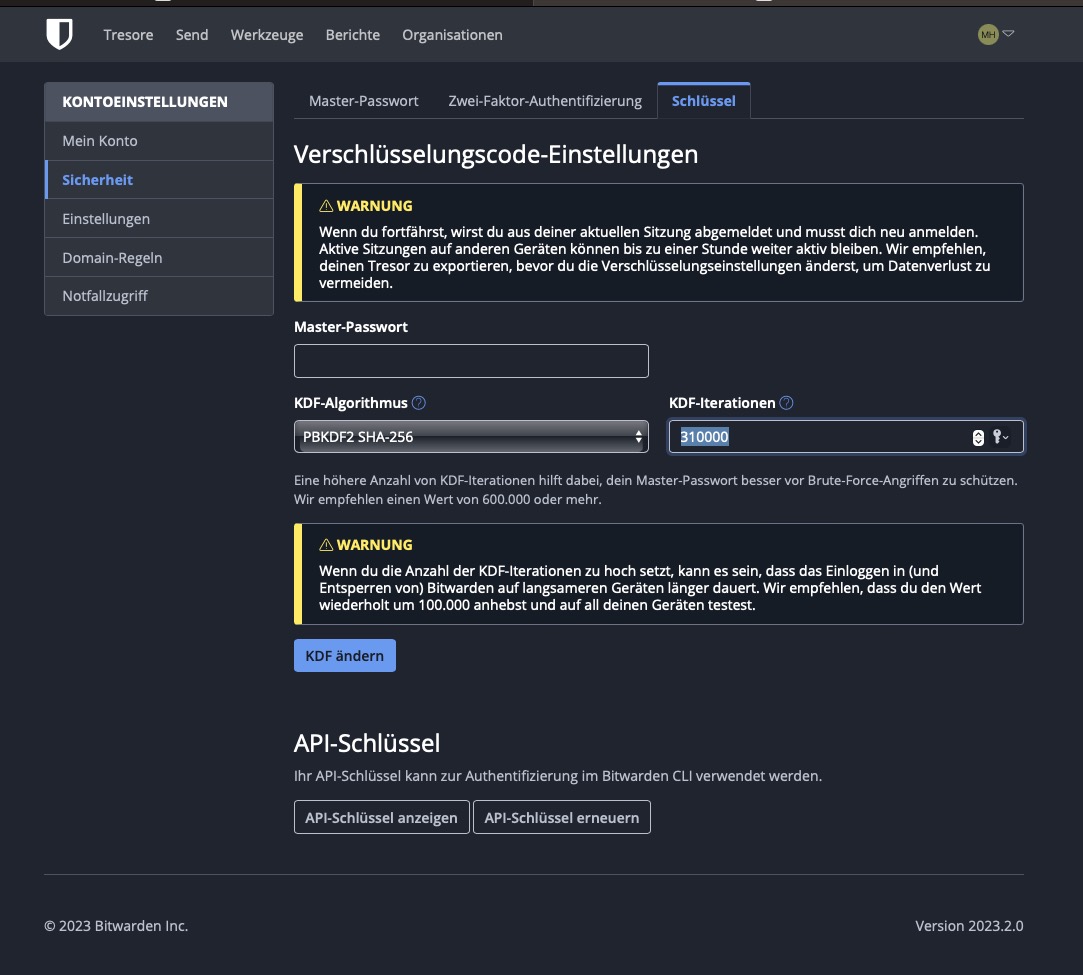This screenshot has width=1083, height=975.
Task: Select Mein Konto in the sidebar
Action: click(159, 141)
